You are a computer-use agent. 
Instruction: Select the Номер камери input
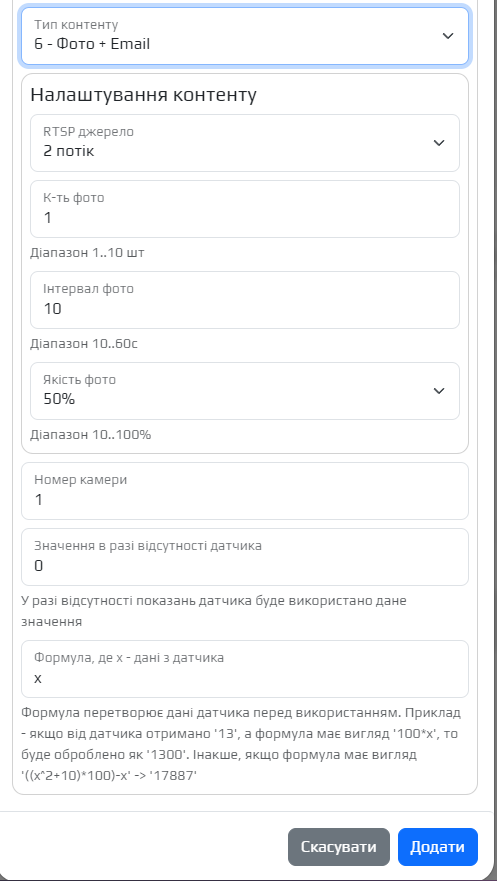(245, 491)
